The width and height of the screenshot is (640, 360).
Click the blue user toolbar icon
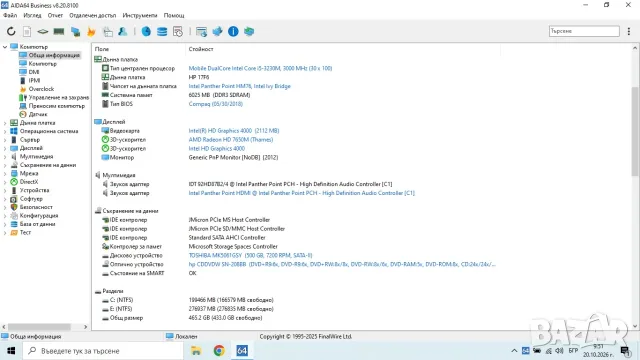pyautogui.click(x=122, y=31)
